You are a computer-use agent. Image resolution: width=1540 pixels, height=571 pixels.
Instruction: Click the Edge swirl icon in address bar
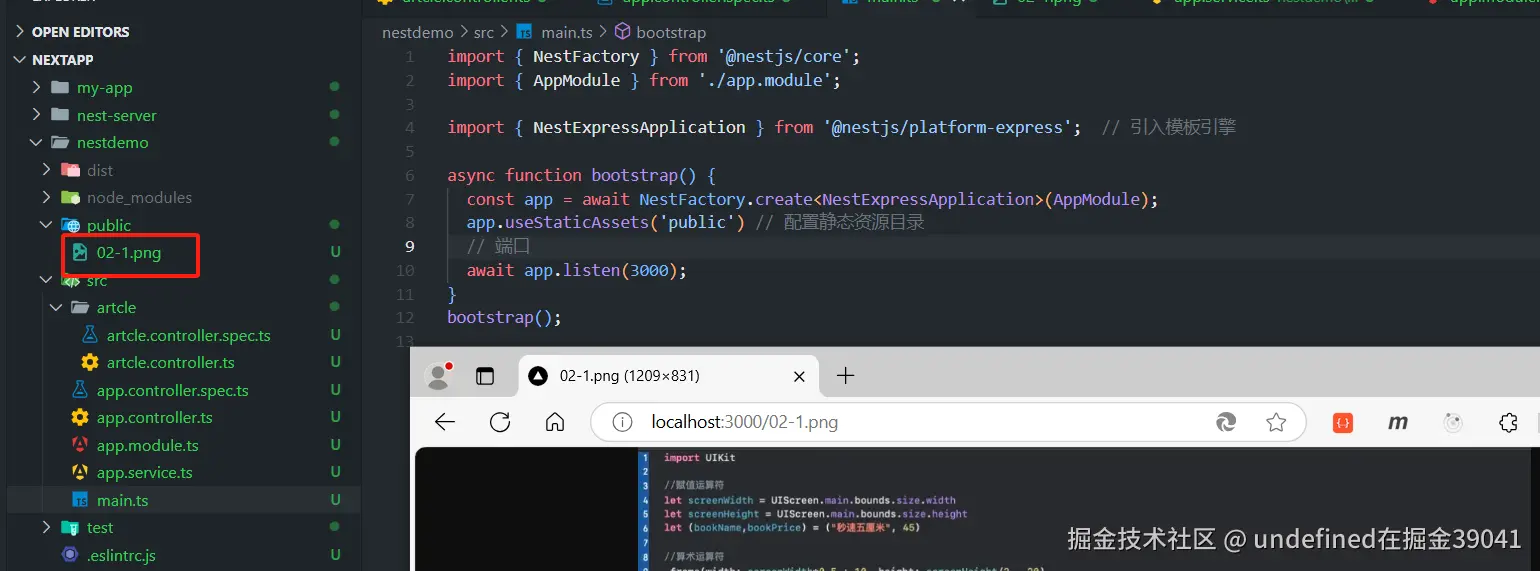click(1226, 422)
